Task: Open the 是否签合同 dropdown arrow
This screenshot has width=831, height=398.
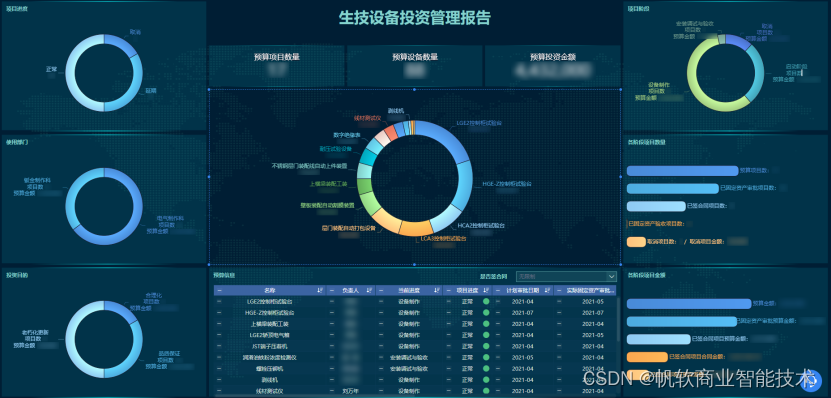Action: [x=612, y=277]
